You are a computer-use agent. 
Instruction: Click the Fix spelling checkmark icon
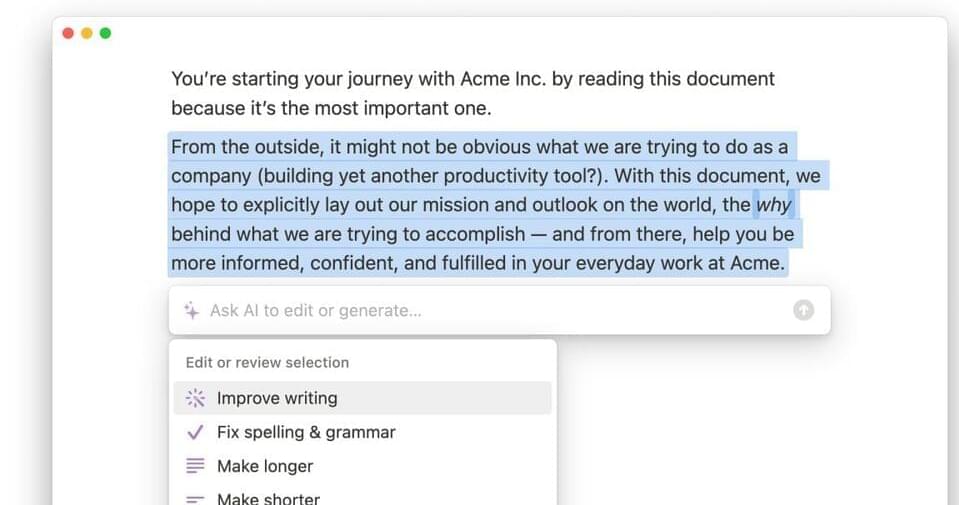[x=196, y=433]
